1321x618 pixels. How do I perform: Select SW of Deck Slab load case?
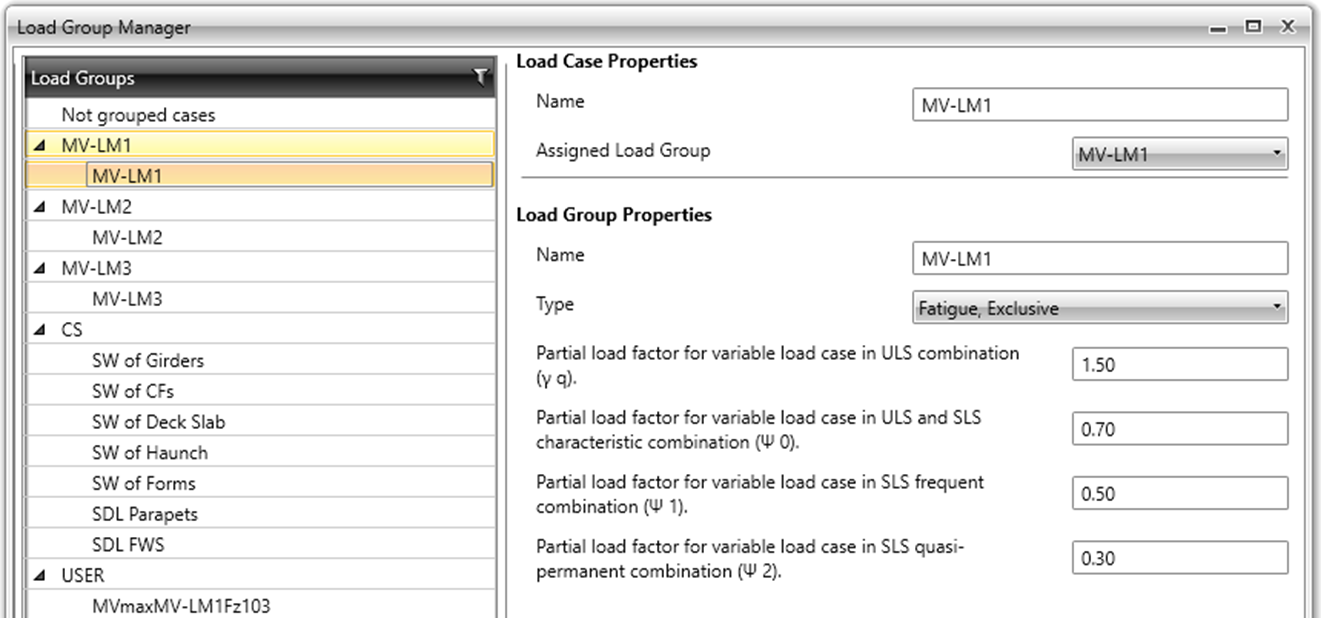click(158, 422)
